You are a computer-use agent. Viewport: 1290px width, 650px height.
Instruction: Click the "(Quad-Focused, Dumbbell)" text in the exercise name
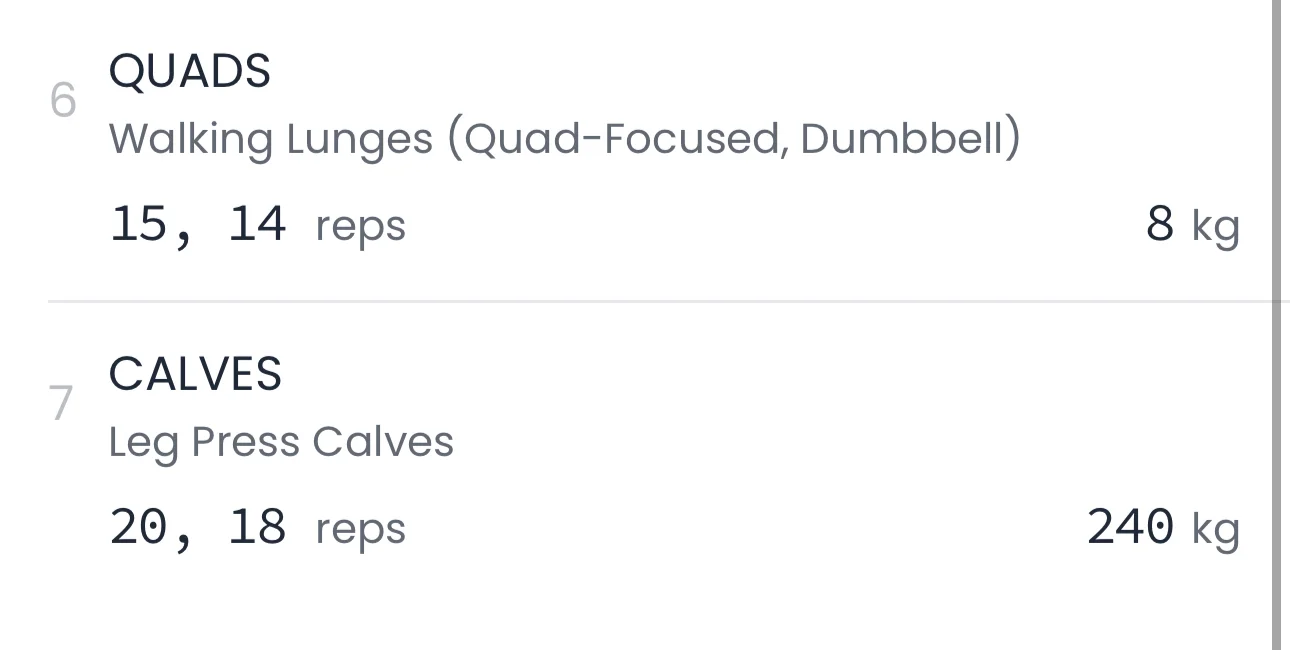coord(733,139)
